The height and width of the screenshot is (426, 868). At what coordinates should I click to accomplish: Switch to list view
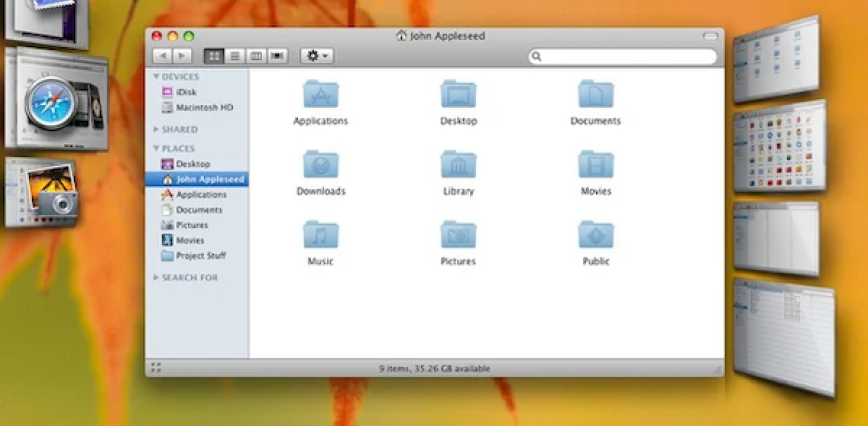click(x=234, y=56)
